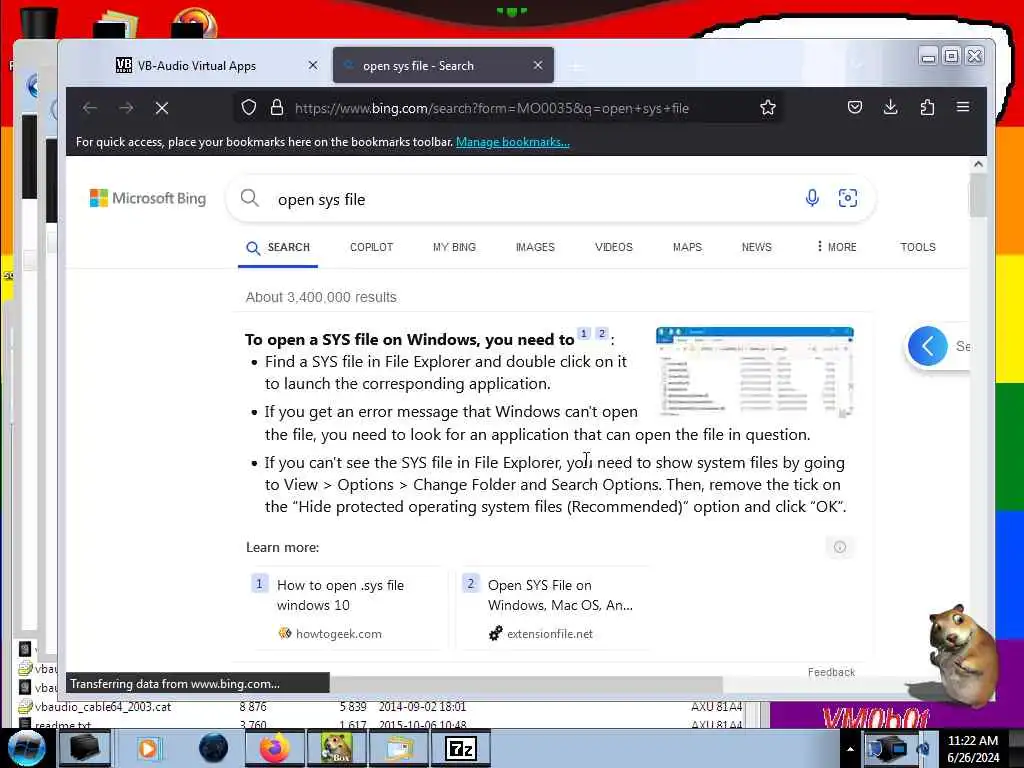The image size is (1024, 768).
Task: Open a new browser tab
Action: pos(576,66)
